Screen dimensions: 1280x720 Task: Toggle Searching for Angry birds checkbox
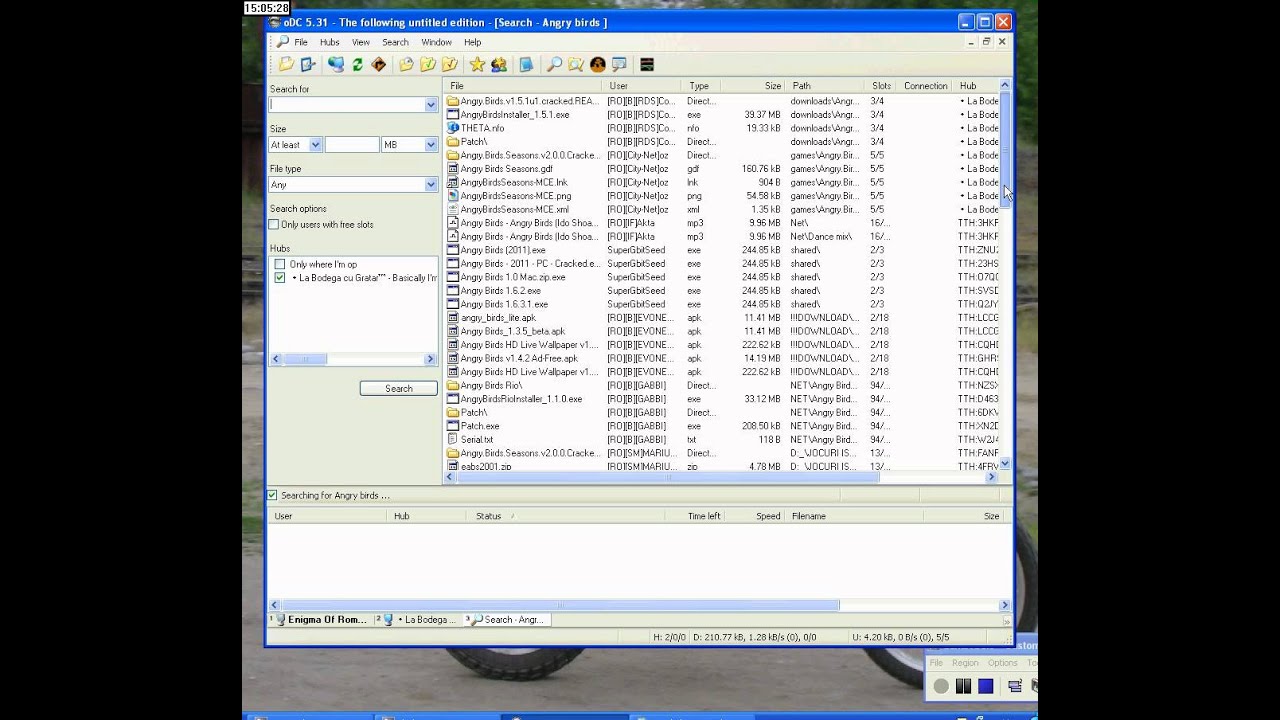[272, 495]
